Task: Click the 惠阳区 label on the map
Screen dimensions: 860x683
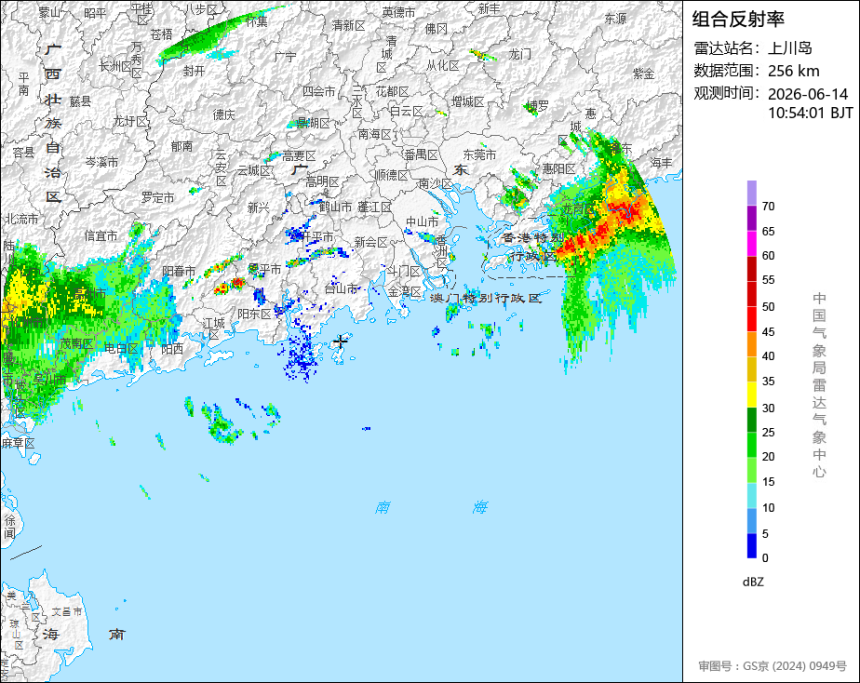Action: (x=559, y=168)
